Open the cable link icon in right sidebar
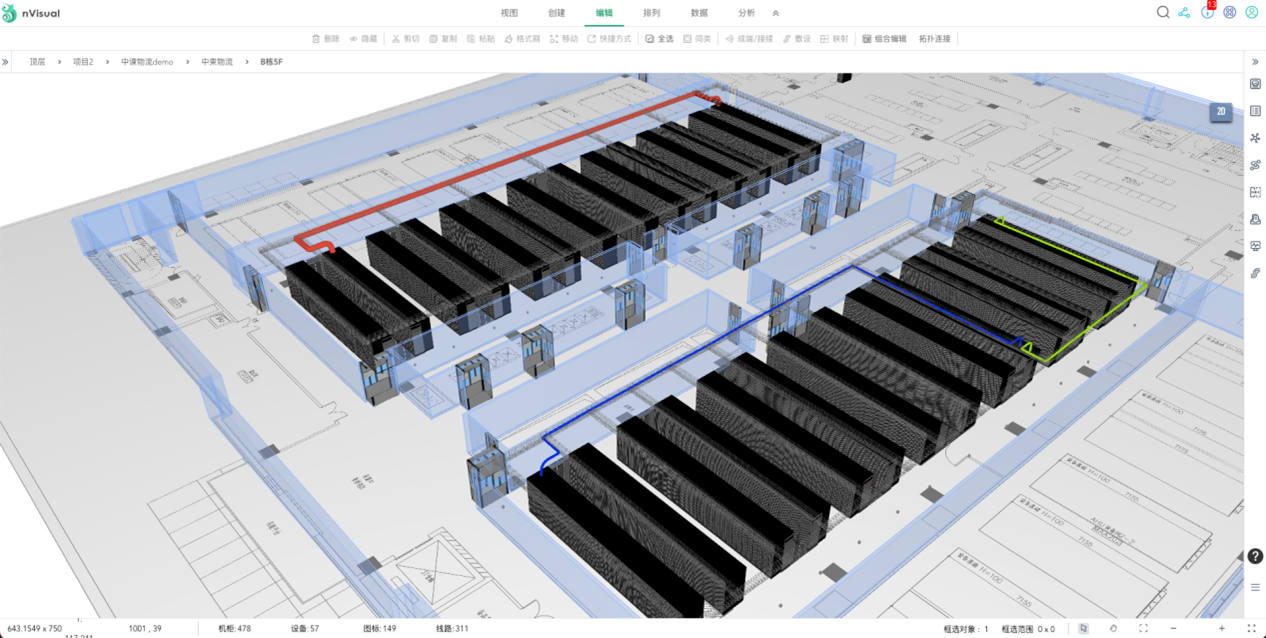 (x=1256, y=165)
